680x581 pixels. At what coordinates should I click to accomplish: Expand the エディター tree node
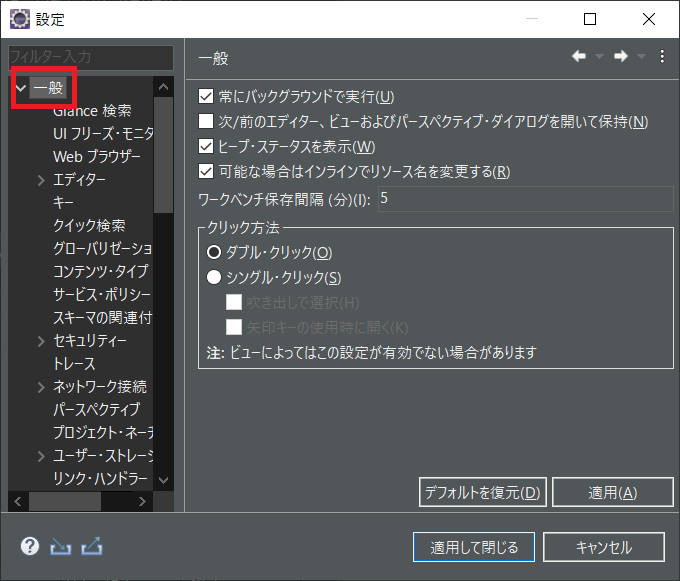[41, 180]
